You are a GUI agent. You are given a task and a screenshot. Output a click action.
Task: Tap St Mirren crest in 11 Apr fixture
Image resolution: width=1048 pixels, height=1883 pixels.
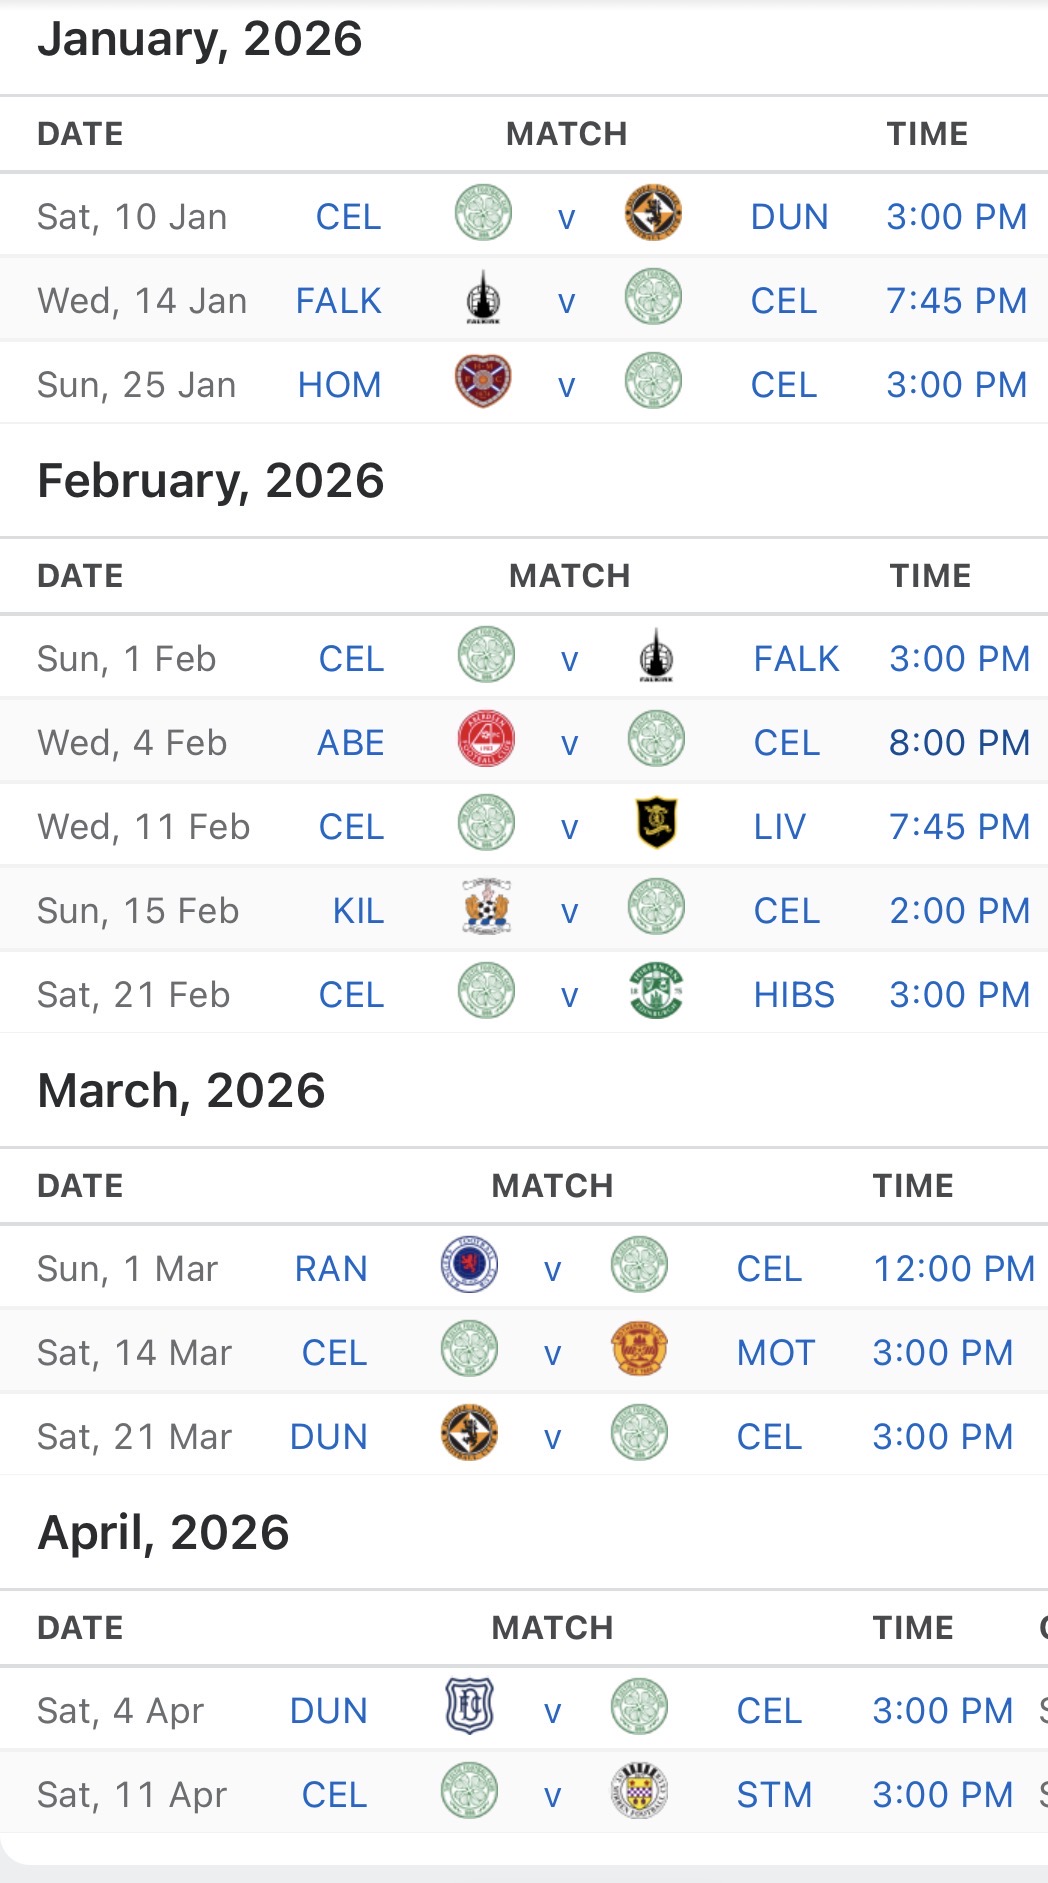(x=639, y=1791)
